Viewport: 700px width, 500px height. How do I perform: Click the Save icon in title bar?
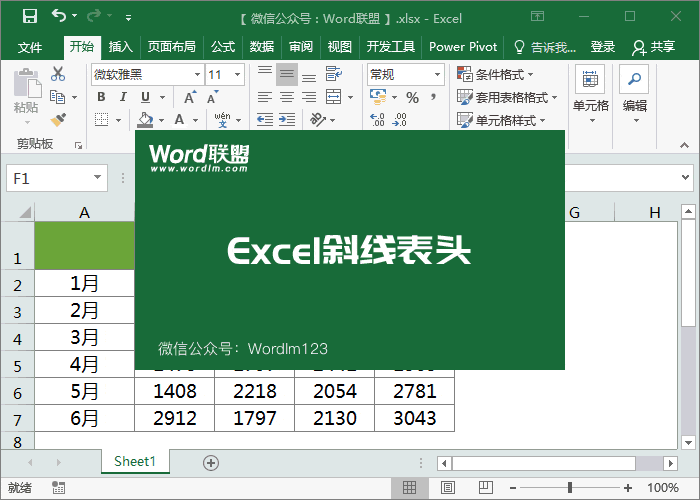pyautogui.click(x=29, y=16)
